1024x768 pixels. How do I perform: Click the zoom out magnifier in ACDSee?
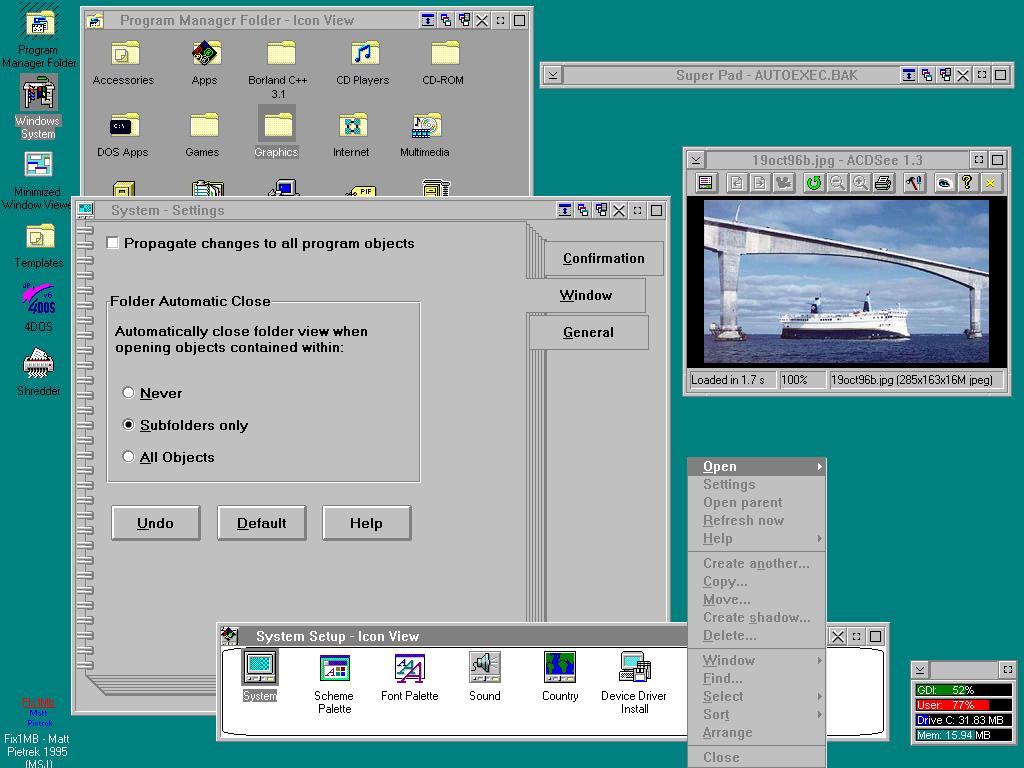point(837,182)
